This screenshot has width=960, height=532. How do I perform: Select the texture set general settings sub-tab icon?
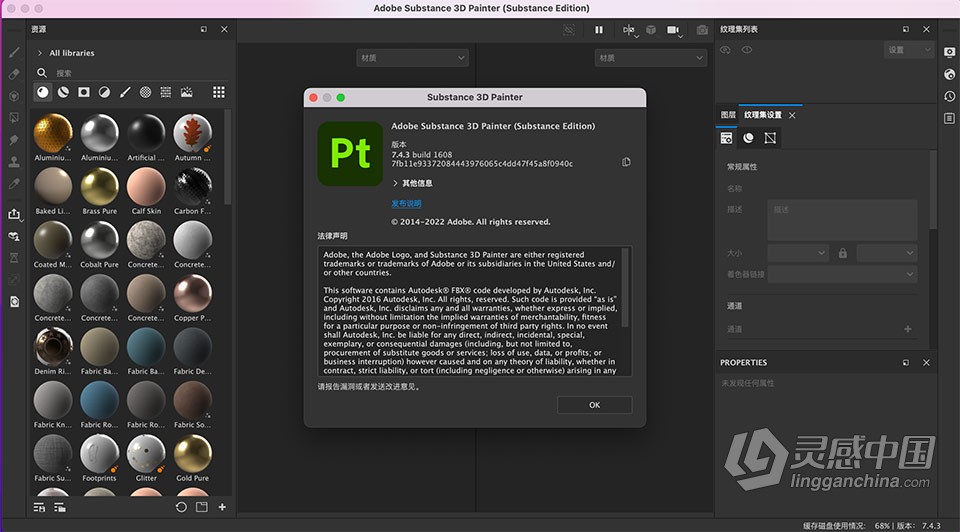[726, 138]
